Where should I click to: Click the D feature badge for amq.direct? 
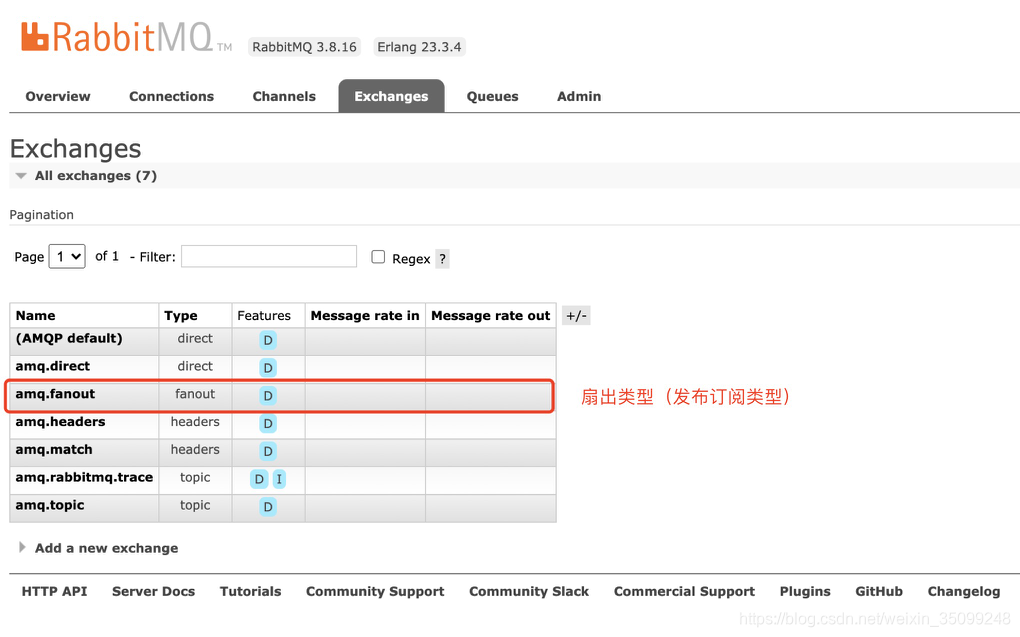coord(268,368)
